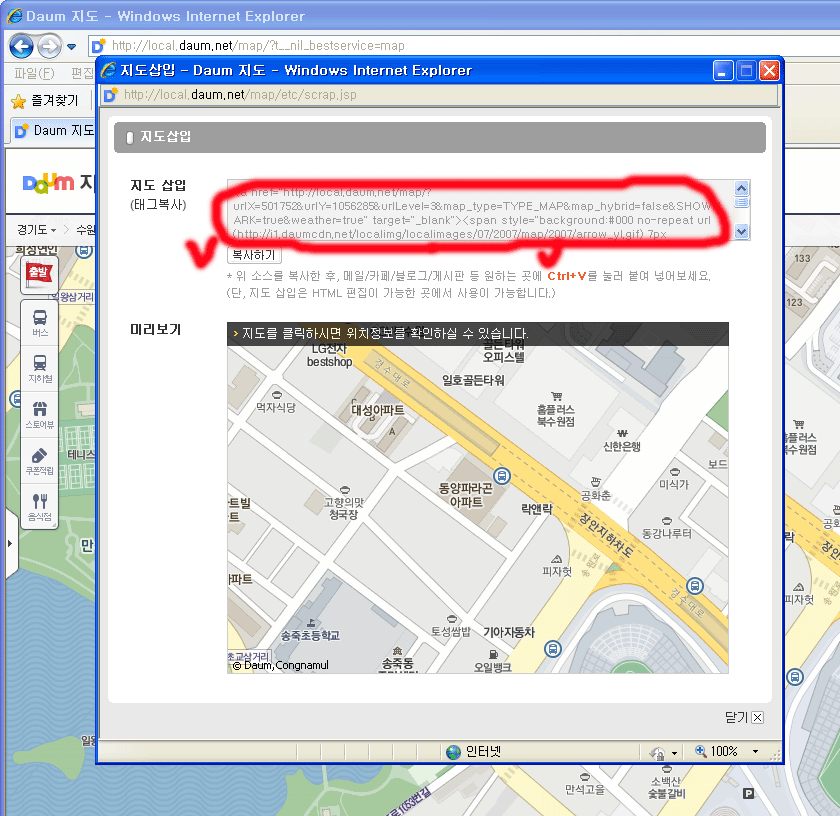The width and height of the screenshot is (840, 816).
Task: Close the 지도삽입 popup window
Action: pos(769,71)
